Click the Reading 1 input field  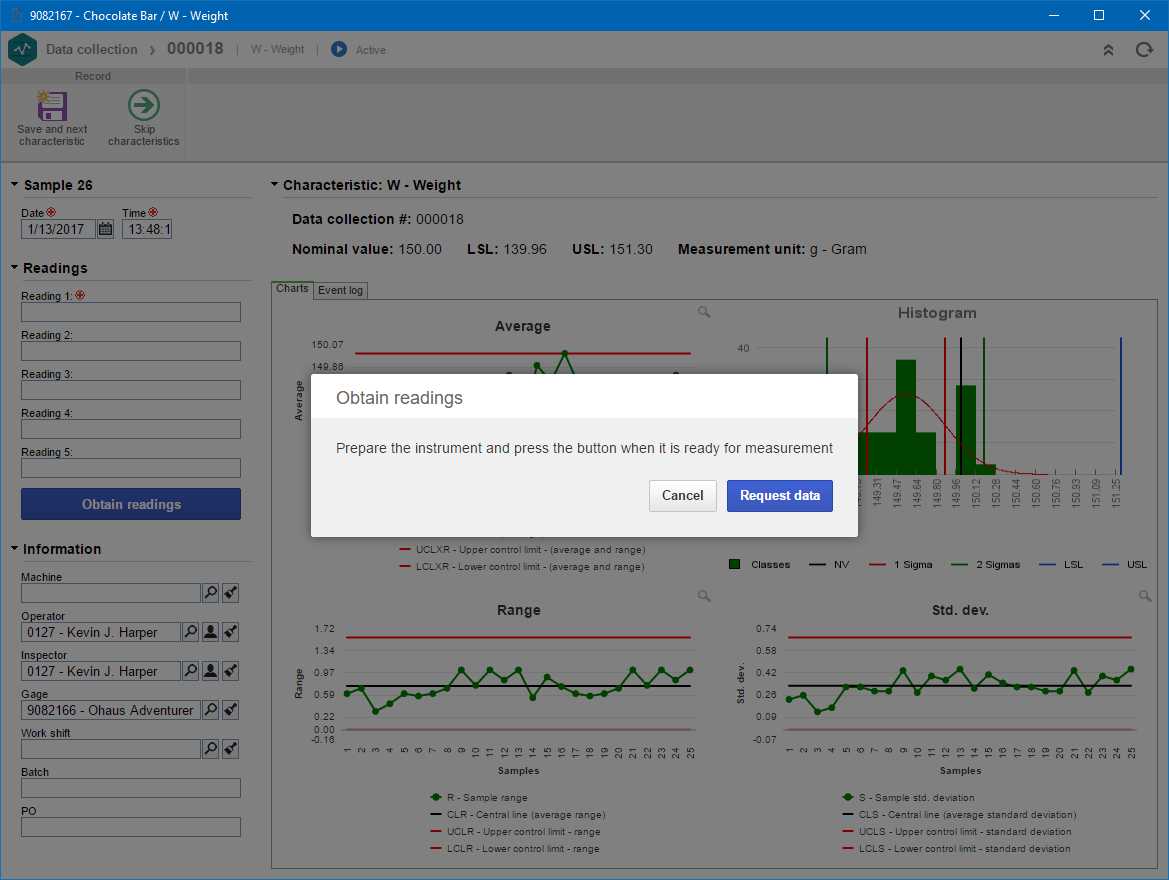point(131,312)
